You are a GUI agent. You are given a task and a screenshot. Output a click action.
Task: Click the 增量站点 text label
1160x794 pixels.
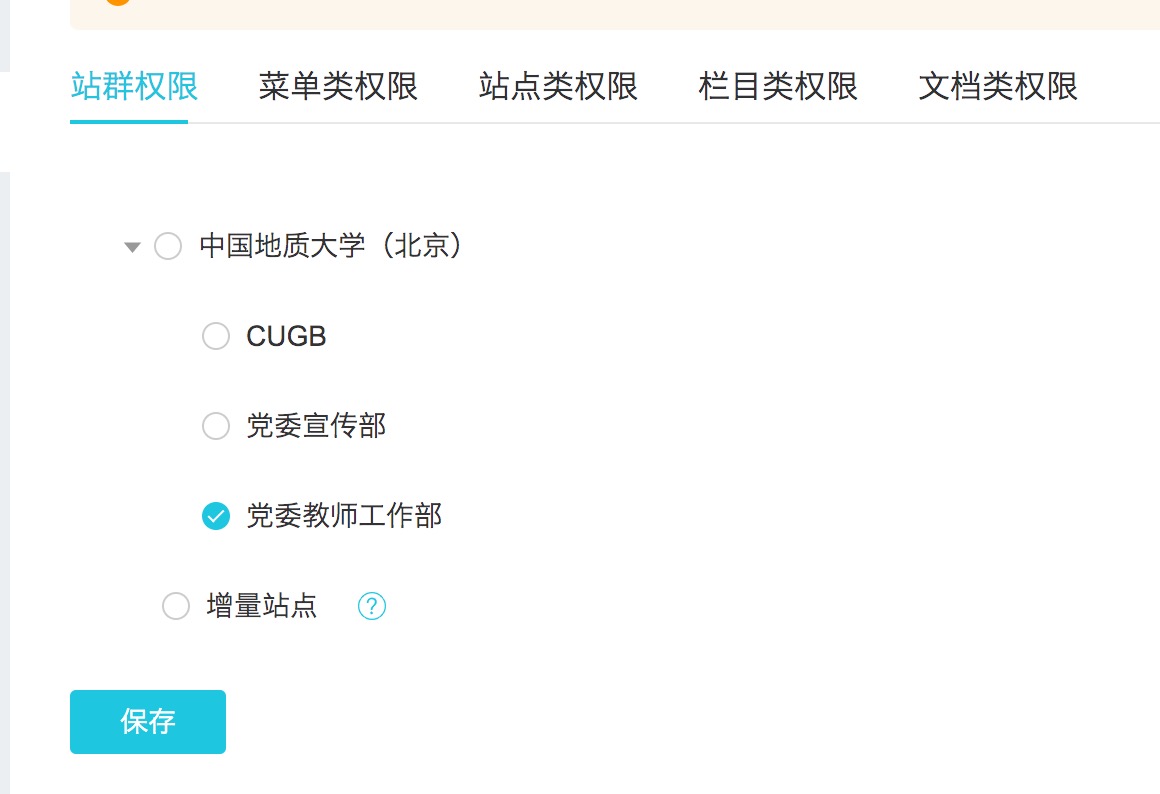coord(262,606)
